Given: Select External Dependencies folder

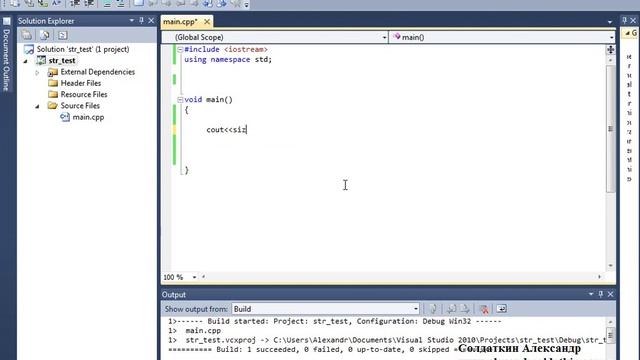Looking at the screenshot, I should click(x=98, y=72).
